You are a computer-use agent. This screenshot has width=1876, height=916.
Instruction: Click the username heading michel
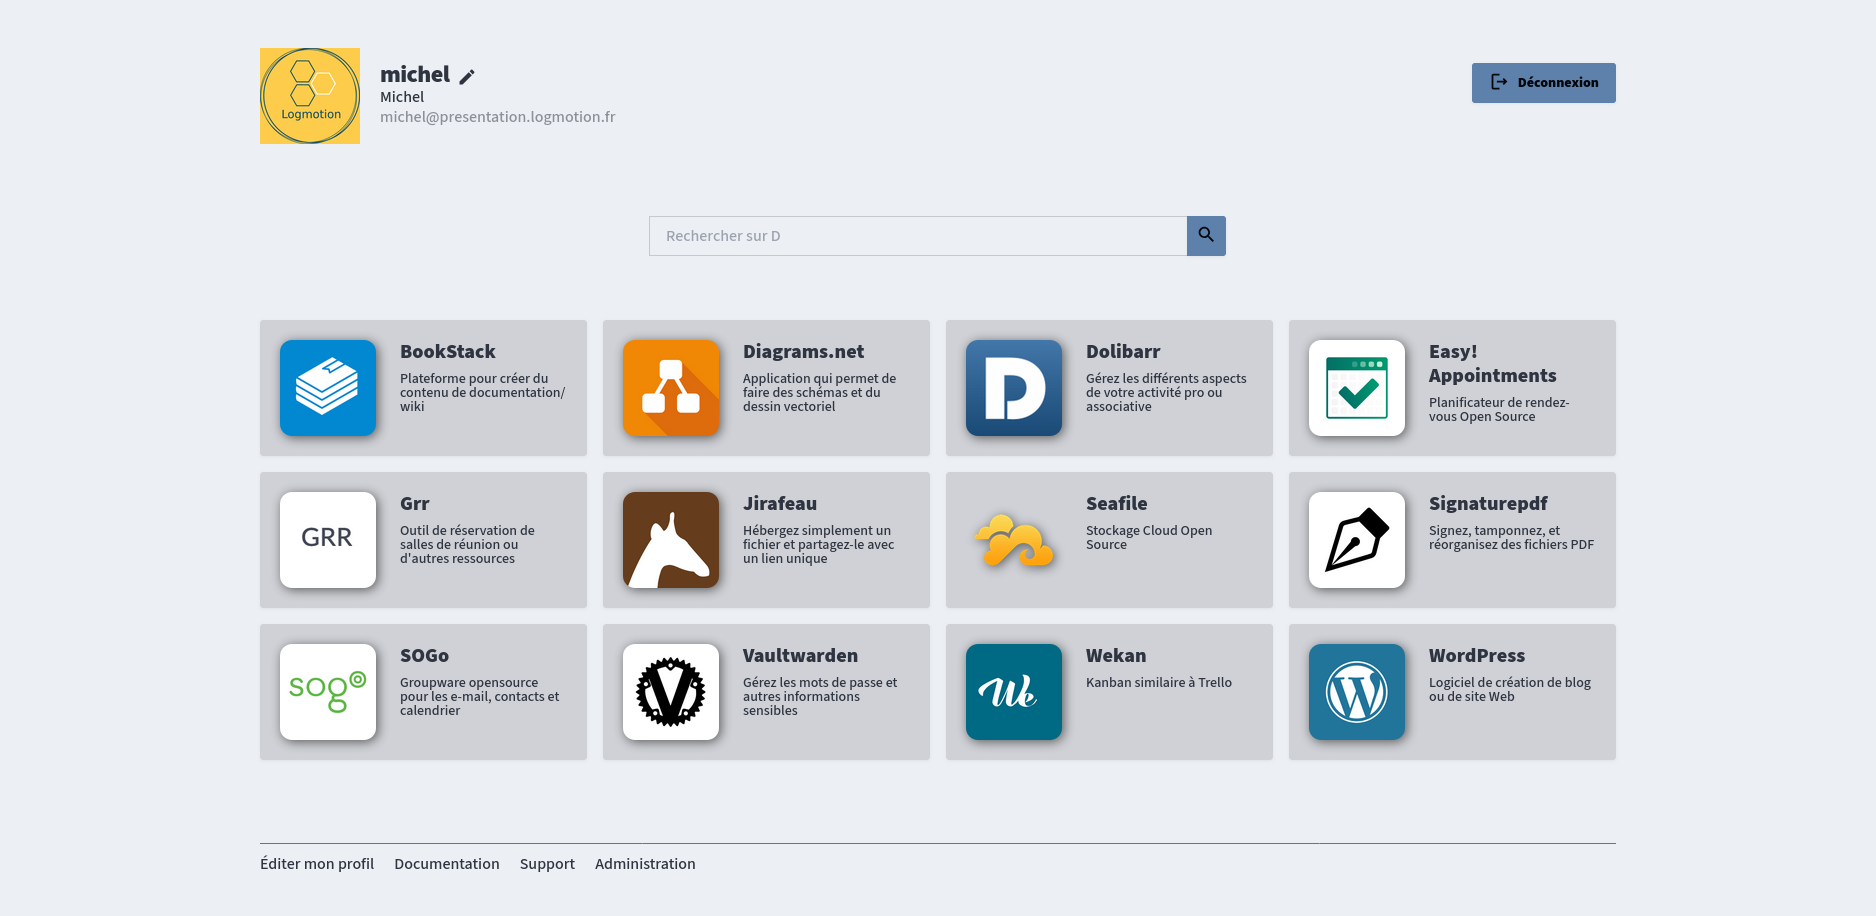click(415, 75)
